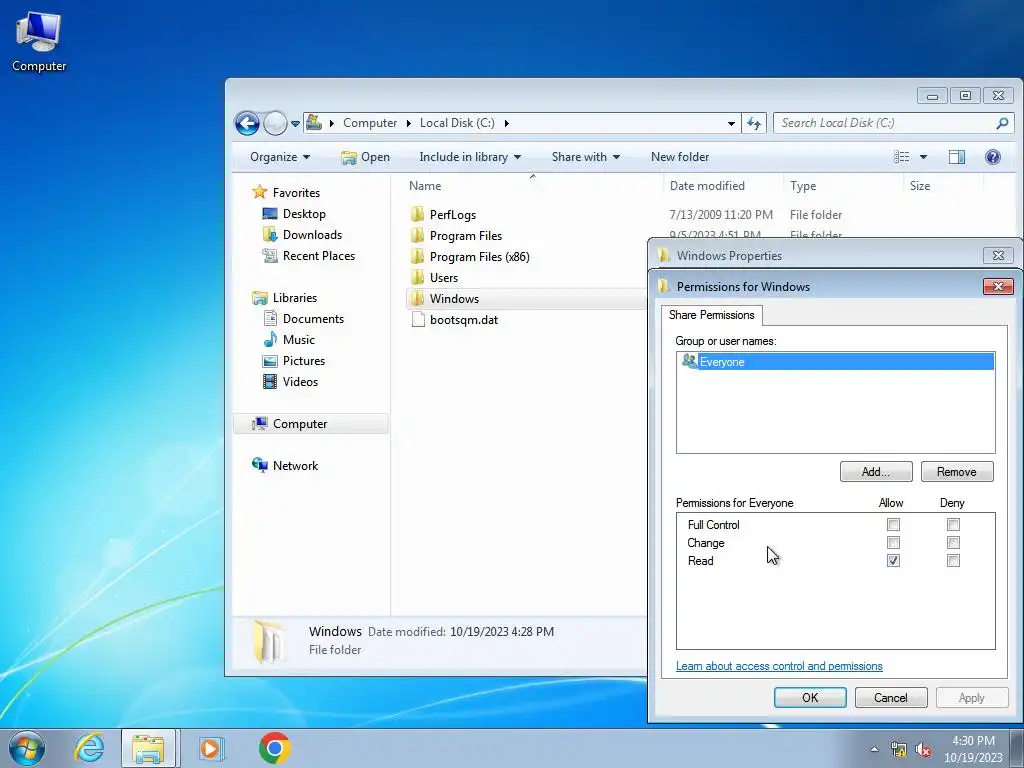Check Allow for Full Control
The width and height of the screenshot is (1024, 768).
(x=893, y=524)
